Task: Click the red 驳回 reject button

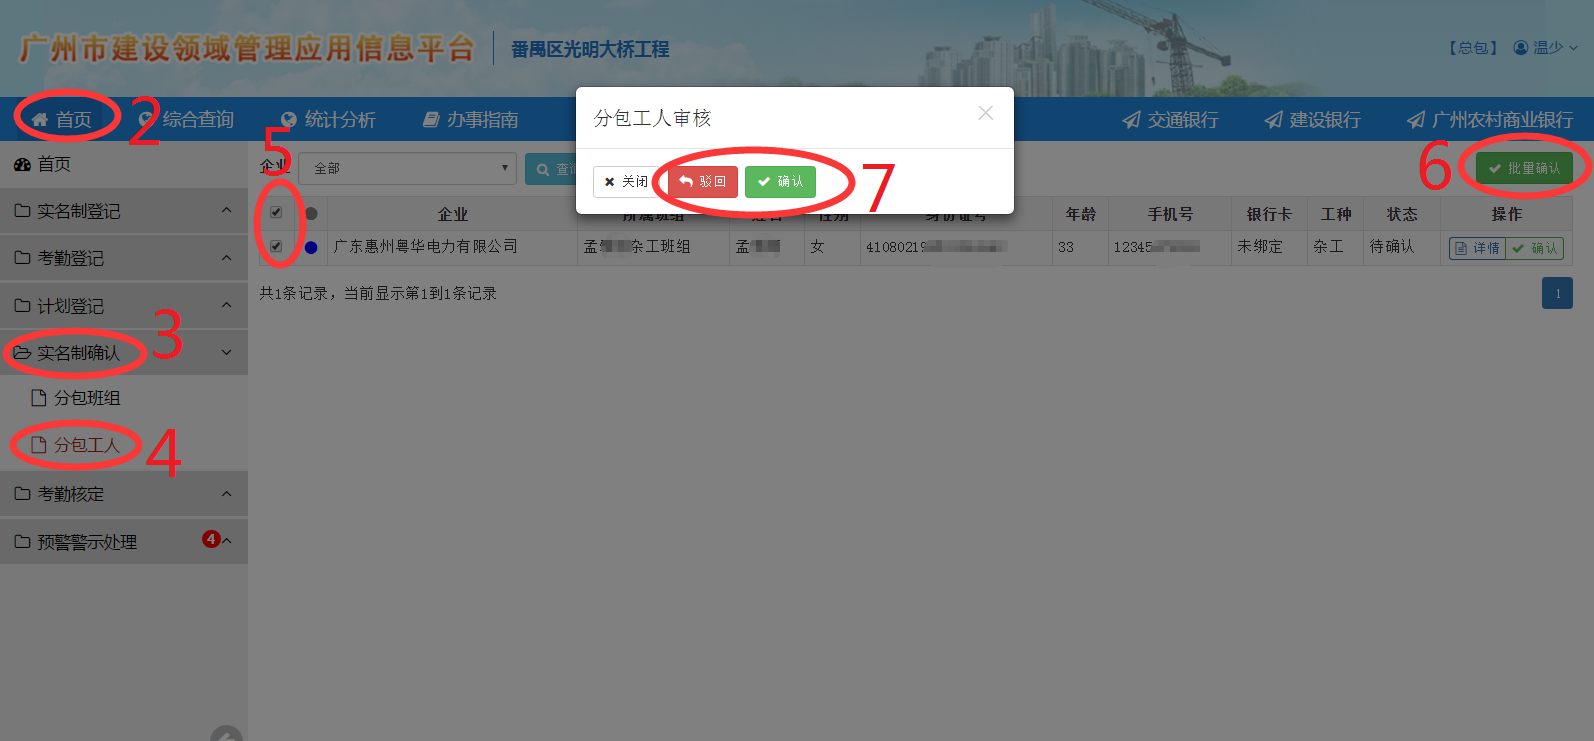Action: (703, 182)
